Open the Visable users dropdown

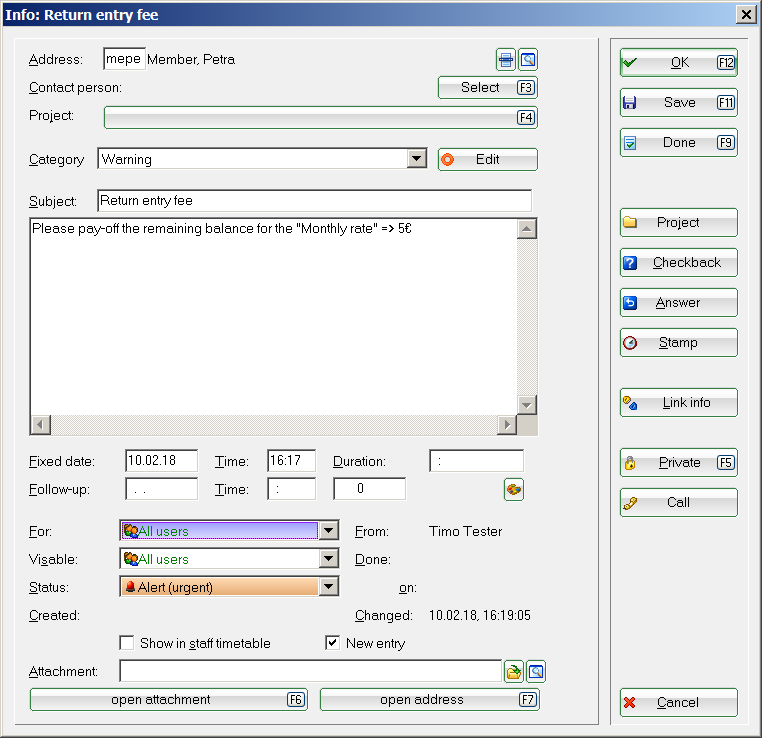328,559
